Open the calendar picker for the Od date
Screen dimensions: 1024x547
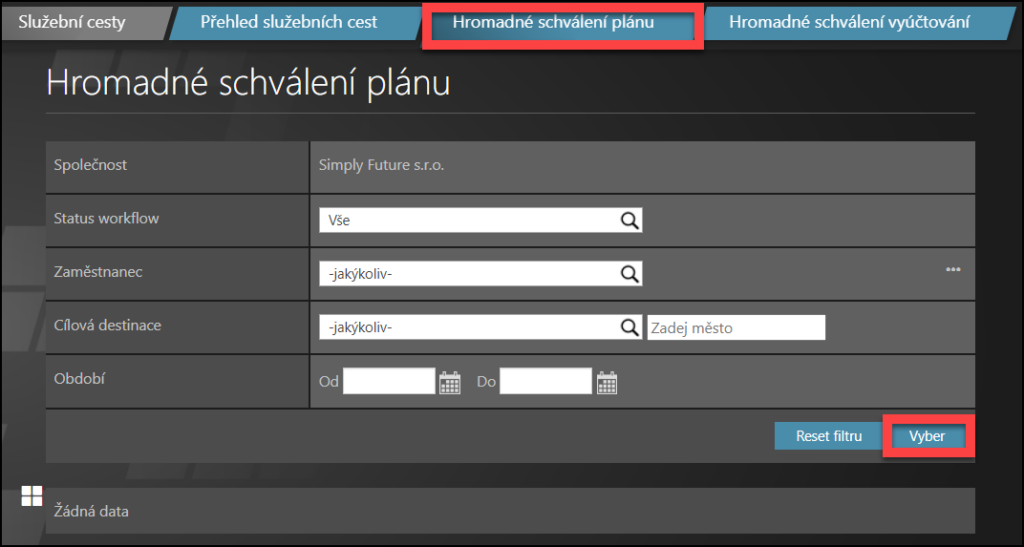coord(450,382)
